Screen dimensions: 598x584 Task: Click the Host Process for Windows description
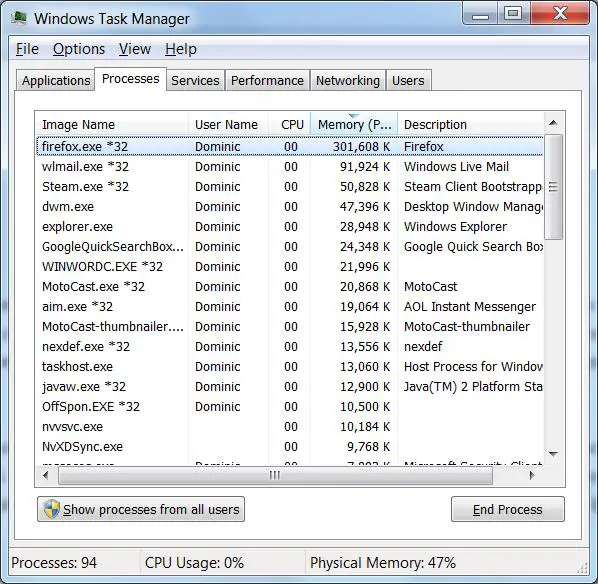[473, 367]
